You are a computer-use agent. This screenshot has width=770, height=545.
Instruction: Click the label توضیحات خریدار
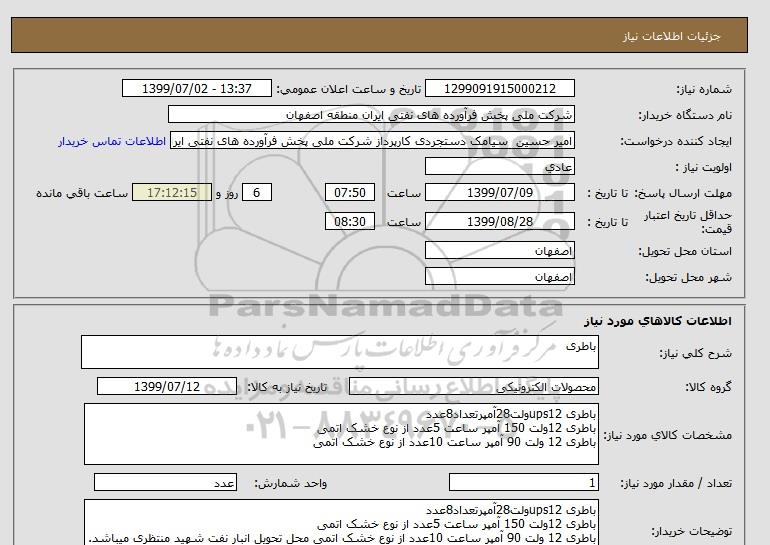691,532
